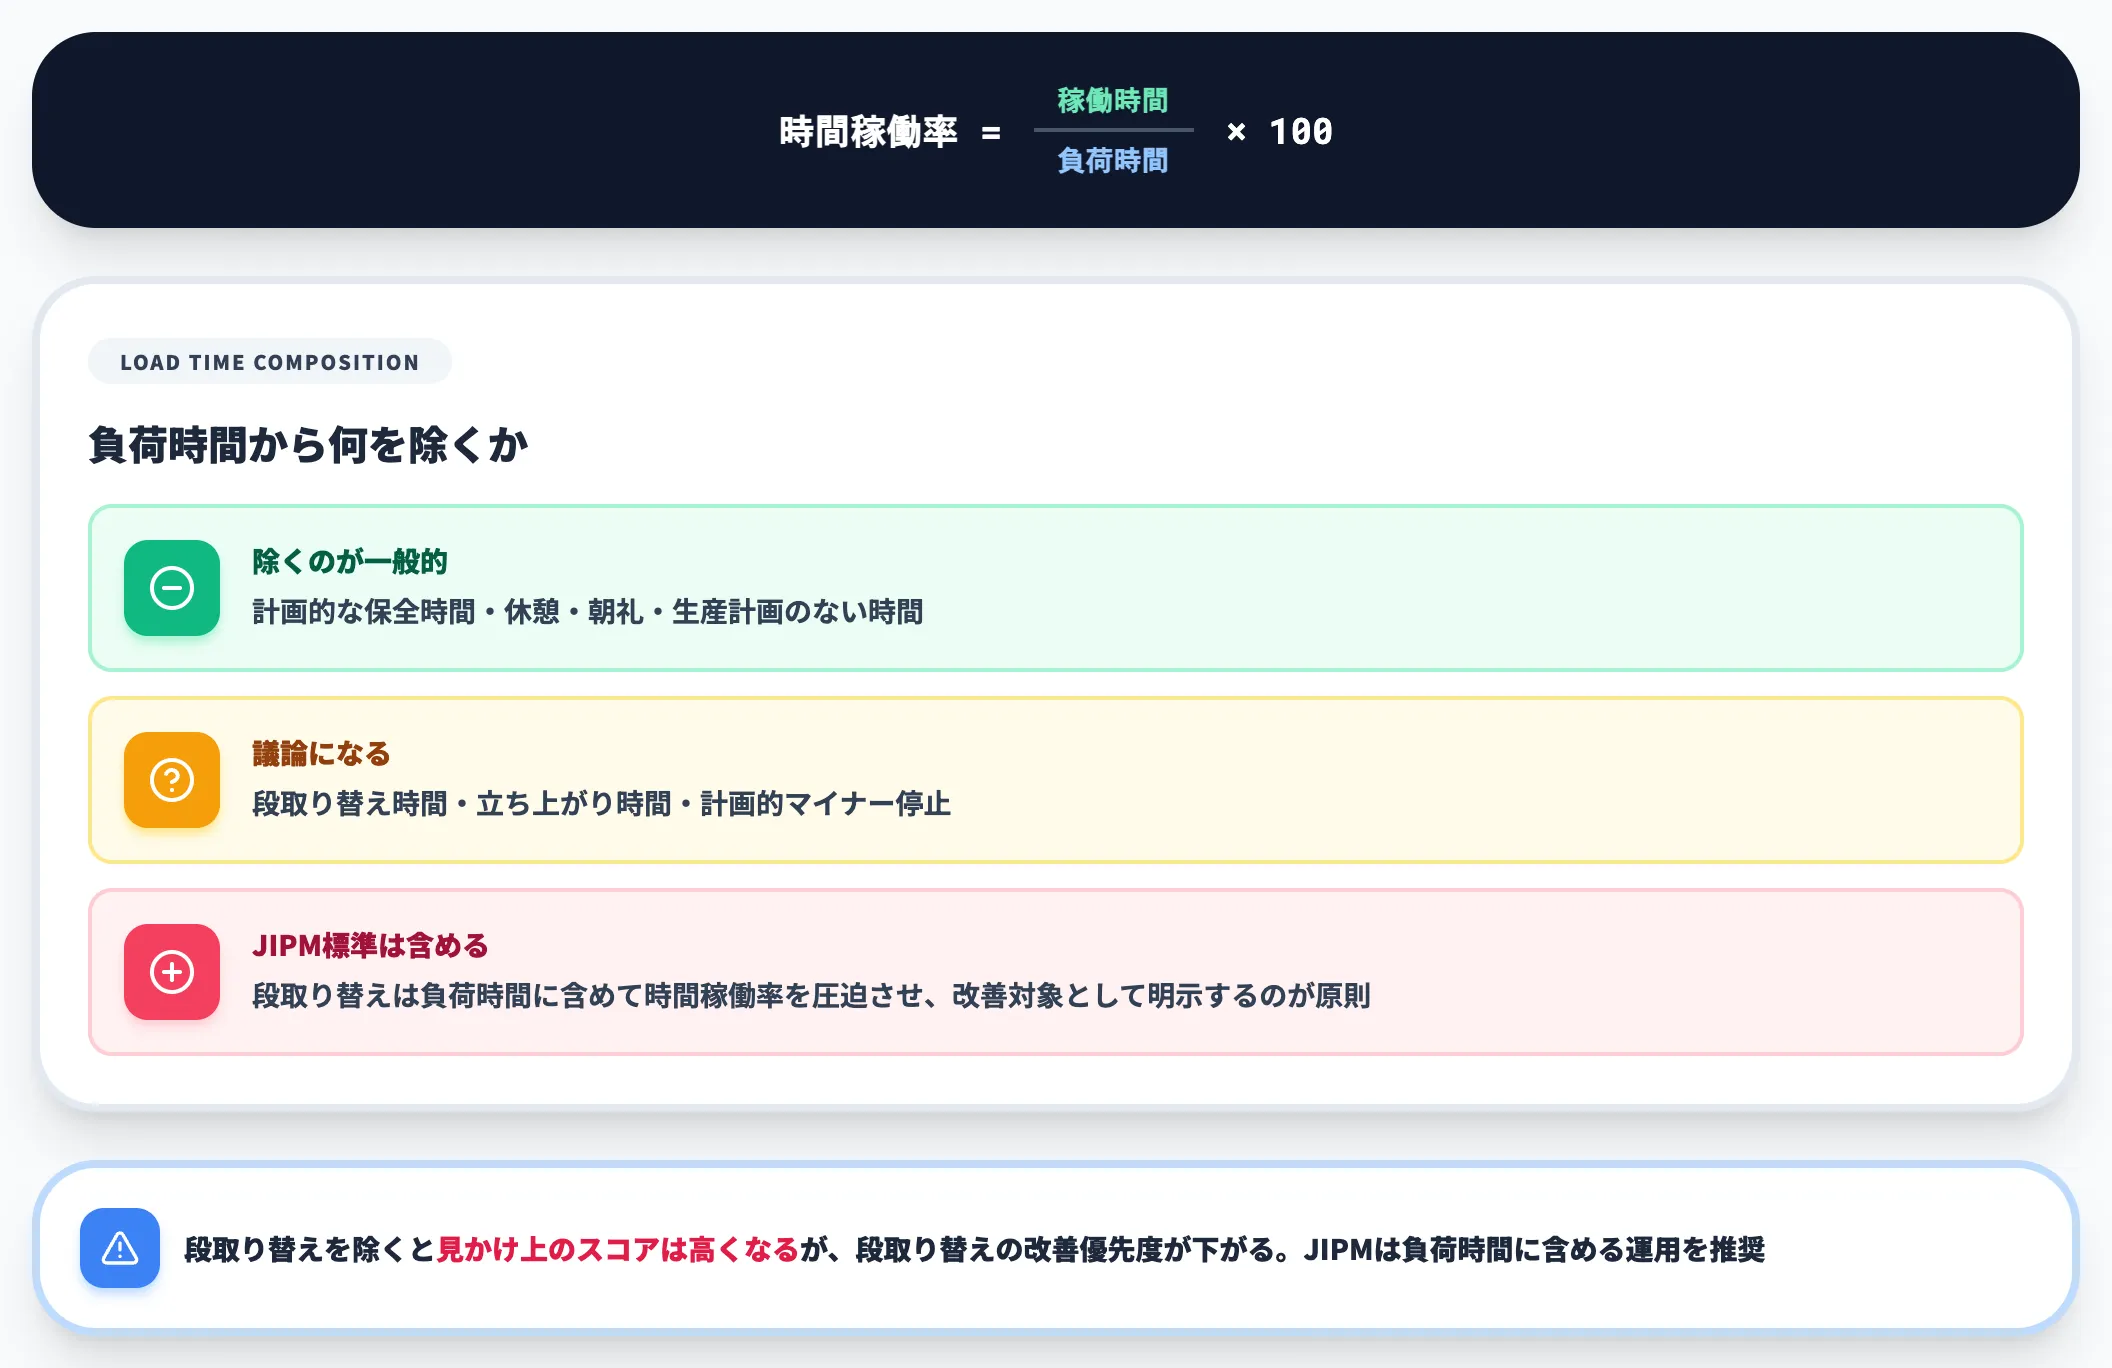Viewport: 2112px width, 1368px height.
Task: Click the numerator 稼働時間
Action: [x=1113, y=101]
